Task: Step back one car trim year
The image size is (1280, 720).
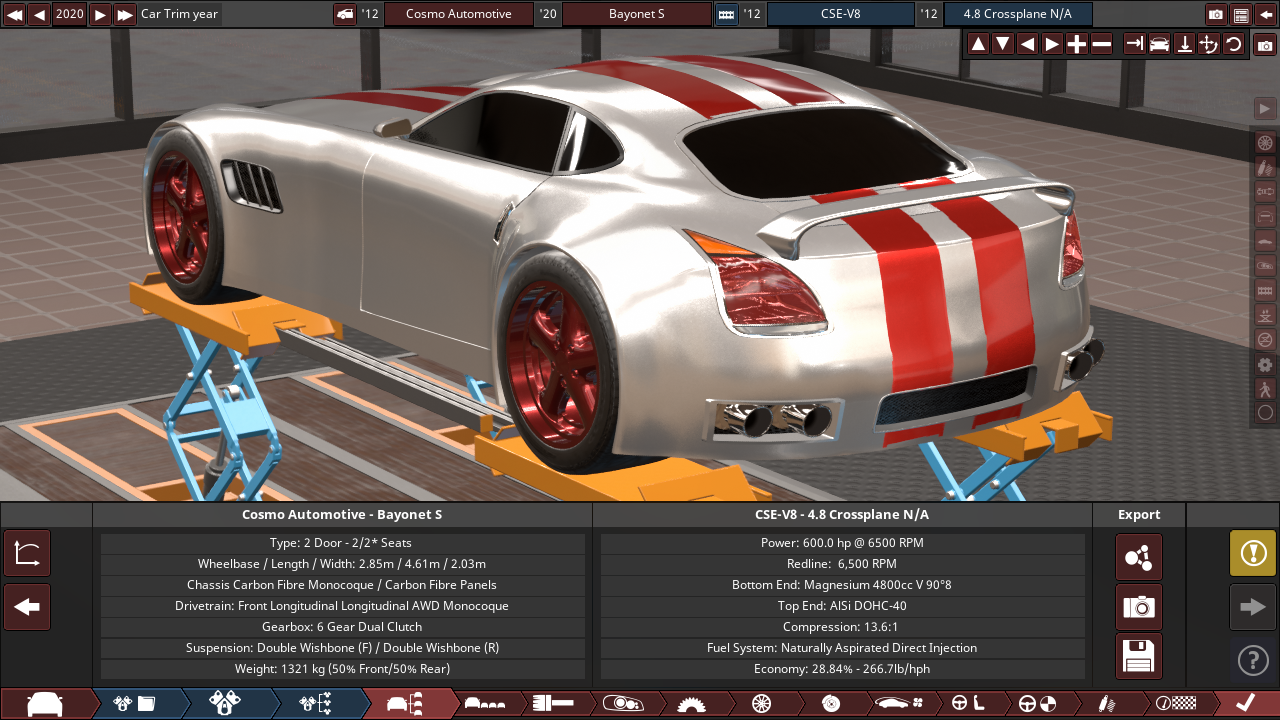Action: [x=39, y=14]
